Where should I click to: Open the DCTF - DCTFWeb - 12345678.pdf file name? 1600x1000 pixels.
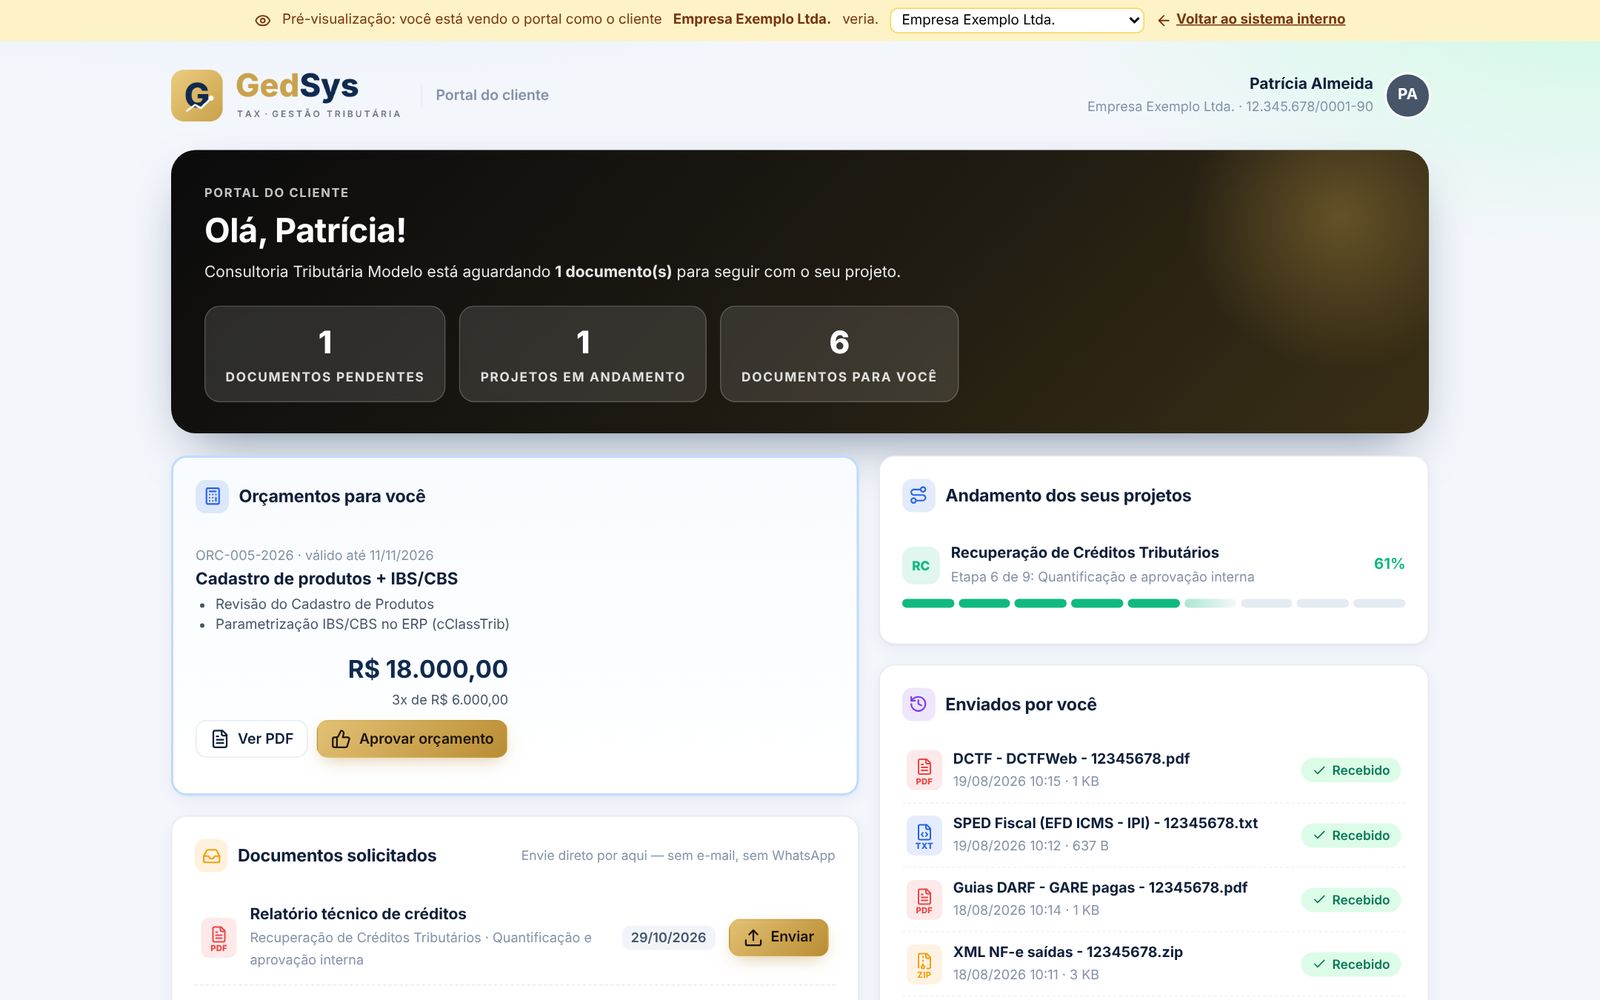[x=1071, y=759]
